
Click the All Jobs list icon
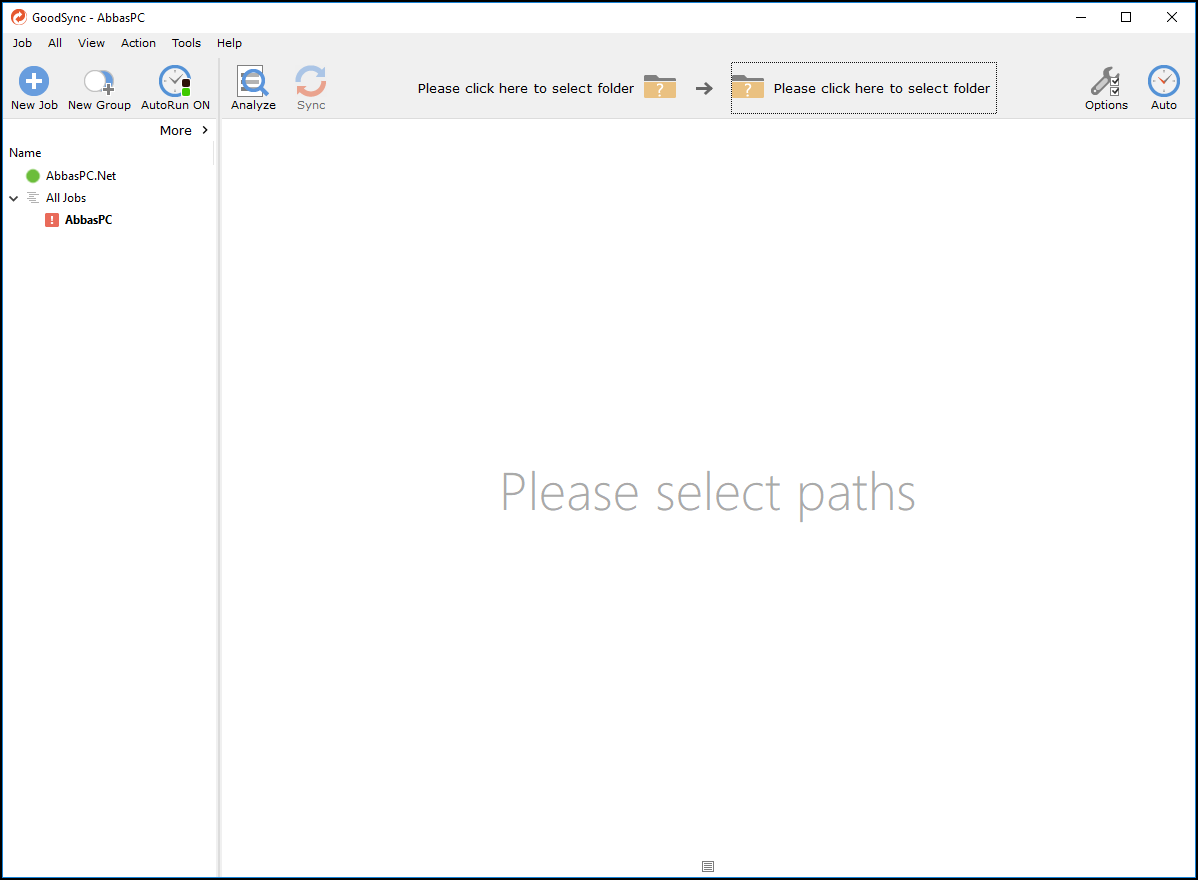[33, 198]
